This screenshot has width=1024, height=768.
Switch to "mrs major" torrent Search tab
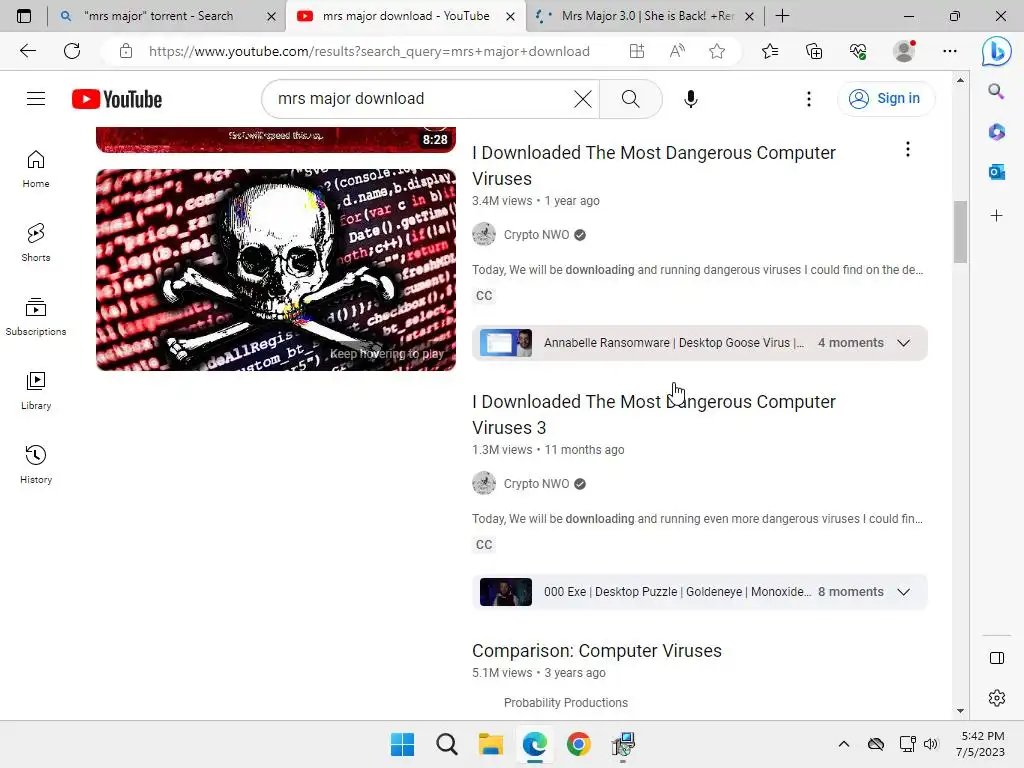pyautogui.click(x=159, y=16)
